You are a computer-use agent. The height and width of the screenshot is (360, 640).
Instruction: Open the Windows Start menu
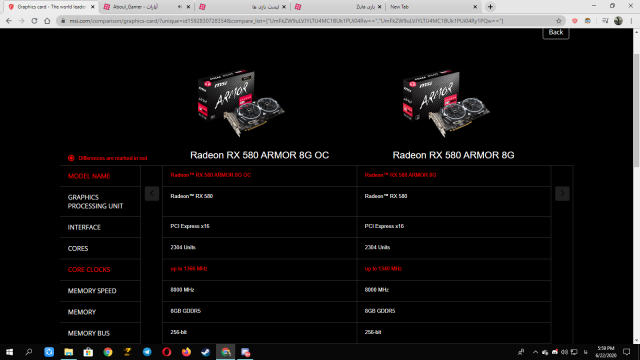[x=9, y=352]
